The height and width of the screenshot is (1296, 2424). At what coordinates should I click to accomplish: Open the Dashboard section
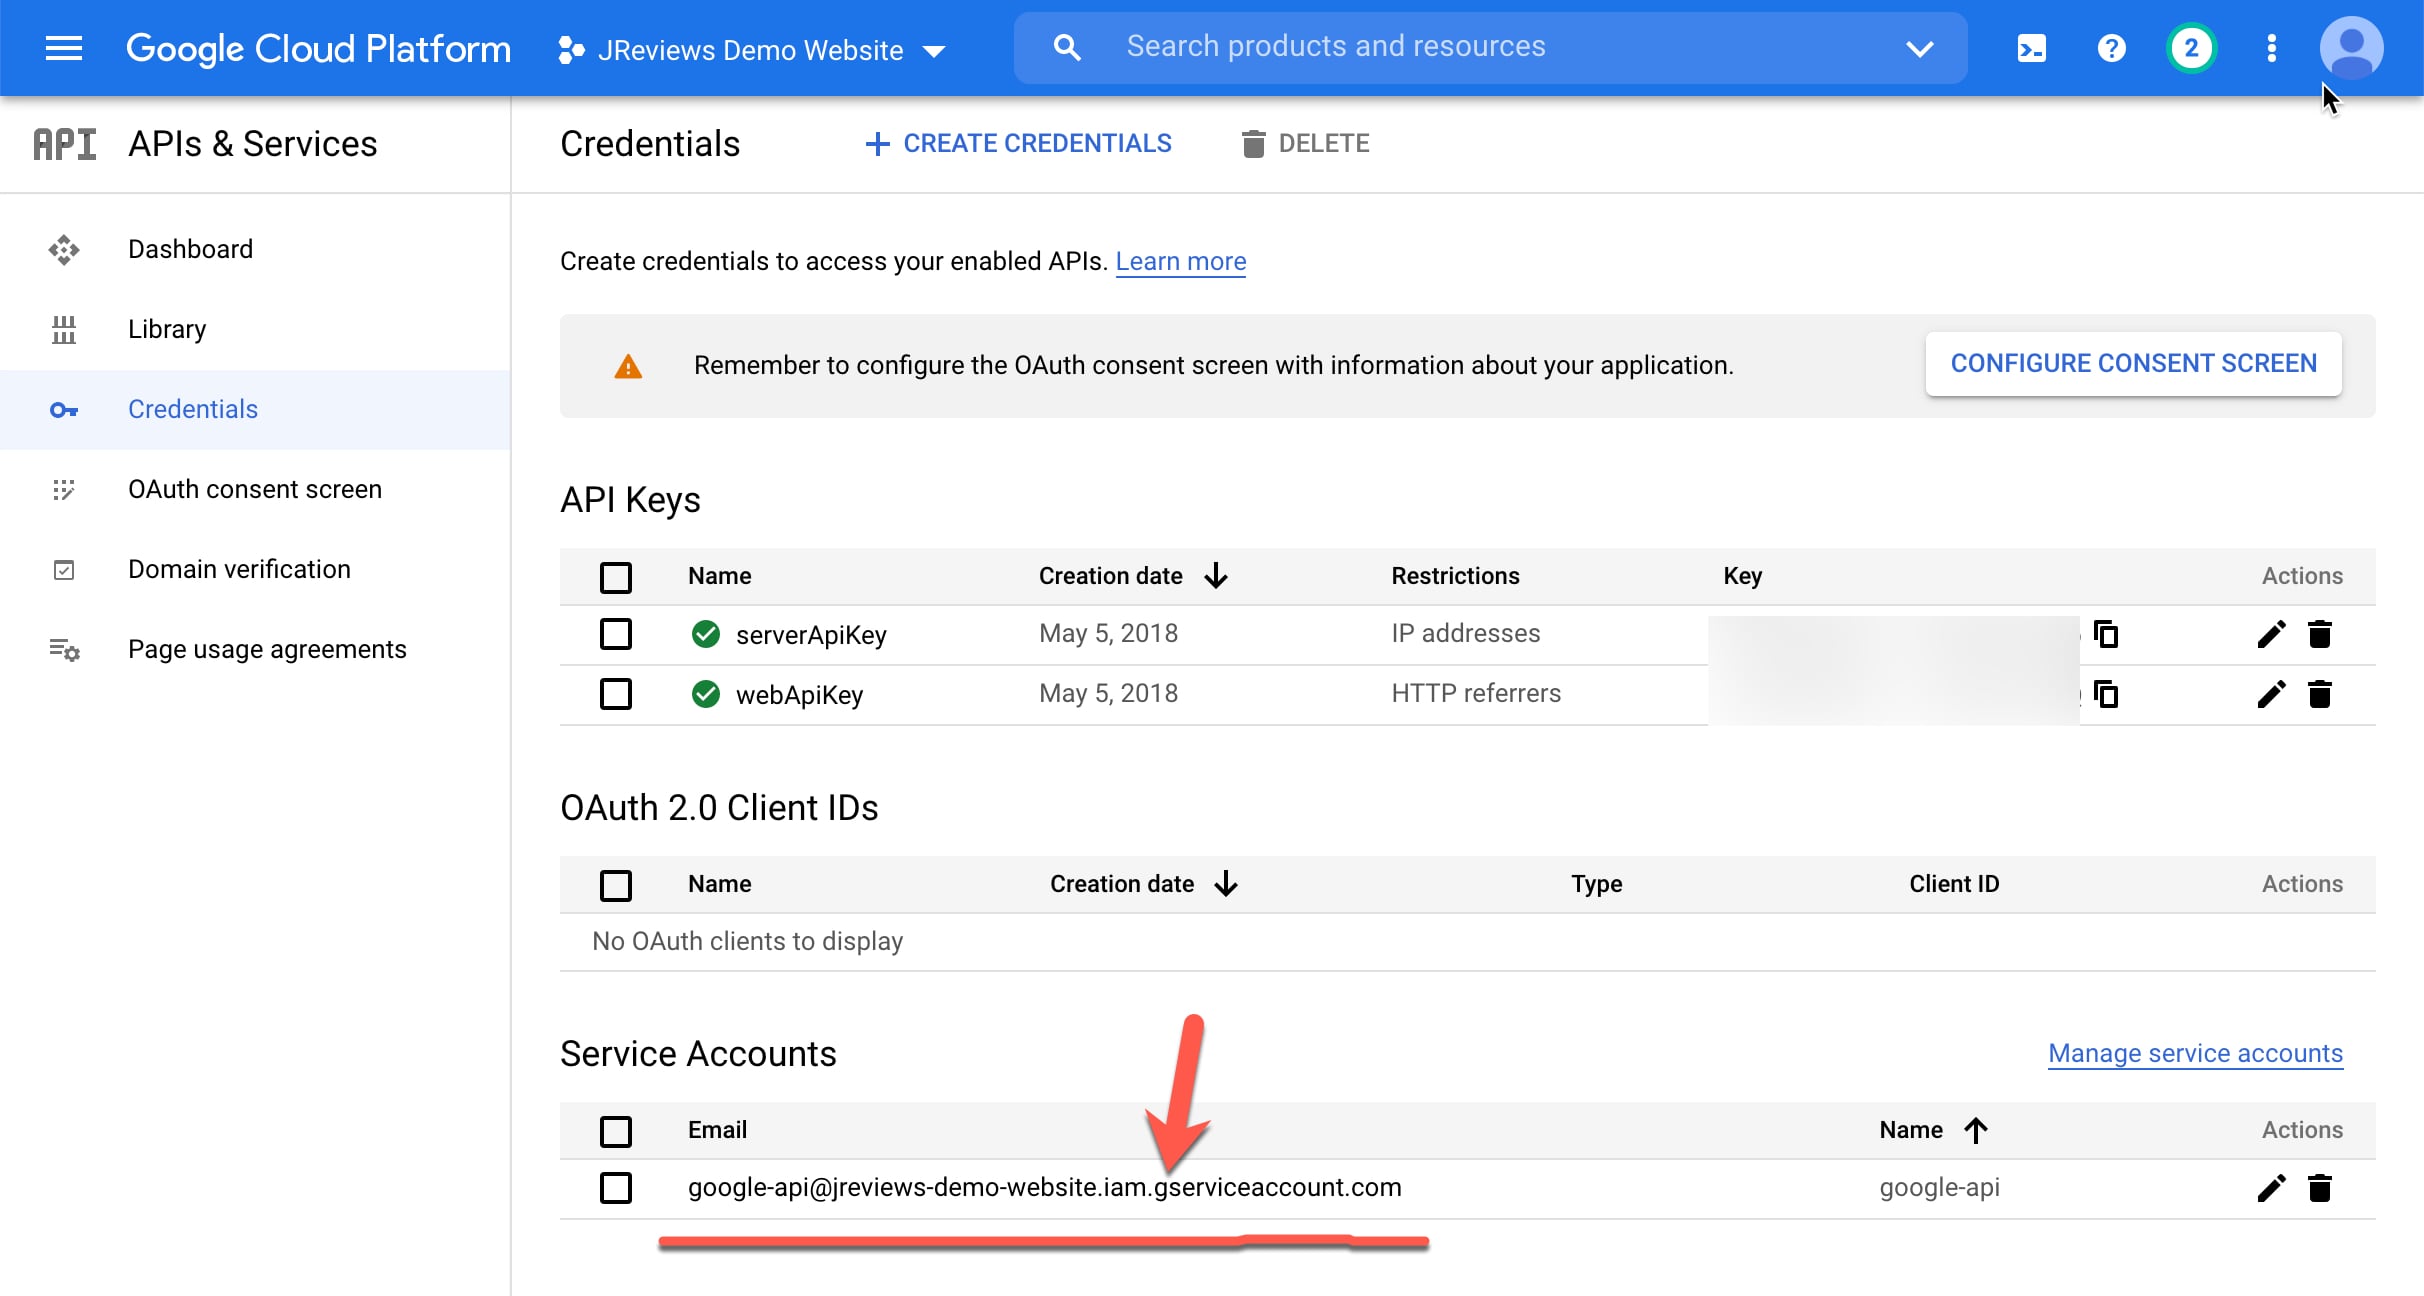tap(189, 249)
